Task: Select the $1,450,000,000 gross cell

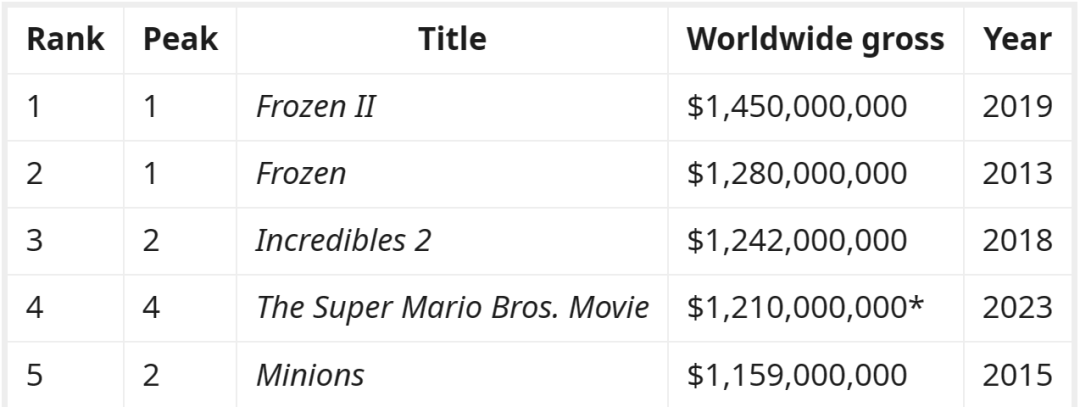Action: point(797,107)
